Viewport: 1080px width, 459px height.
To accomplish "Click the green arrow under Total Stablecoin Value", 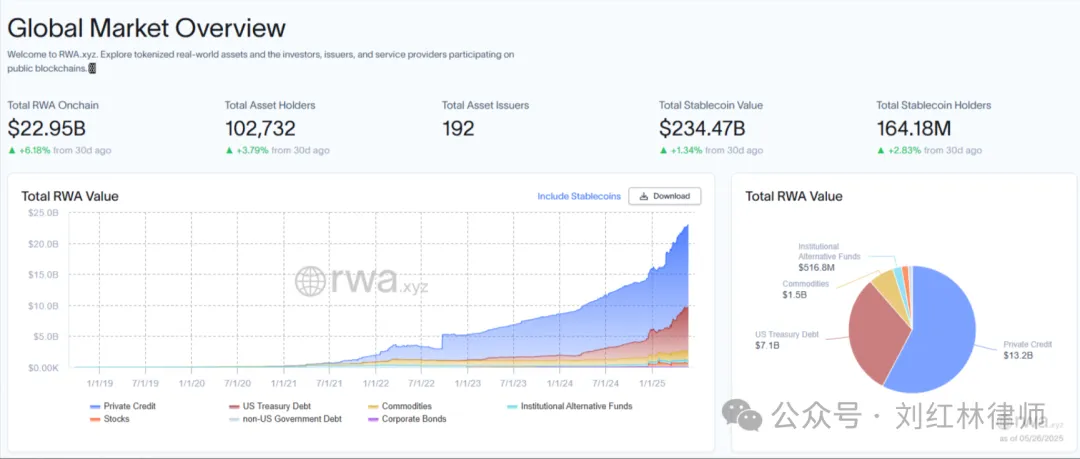I will coord(663,151).
